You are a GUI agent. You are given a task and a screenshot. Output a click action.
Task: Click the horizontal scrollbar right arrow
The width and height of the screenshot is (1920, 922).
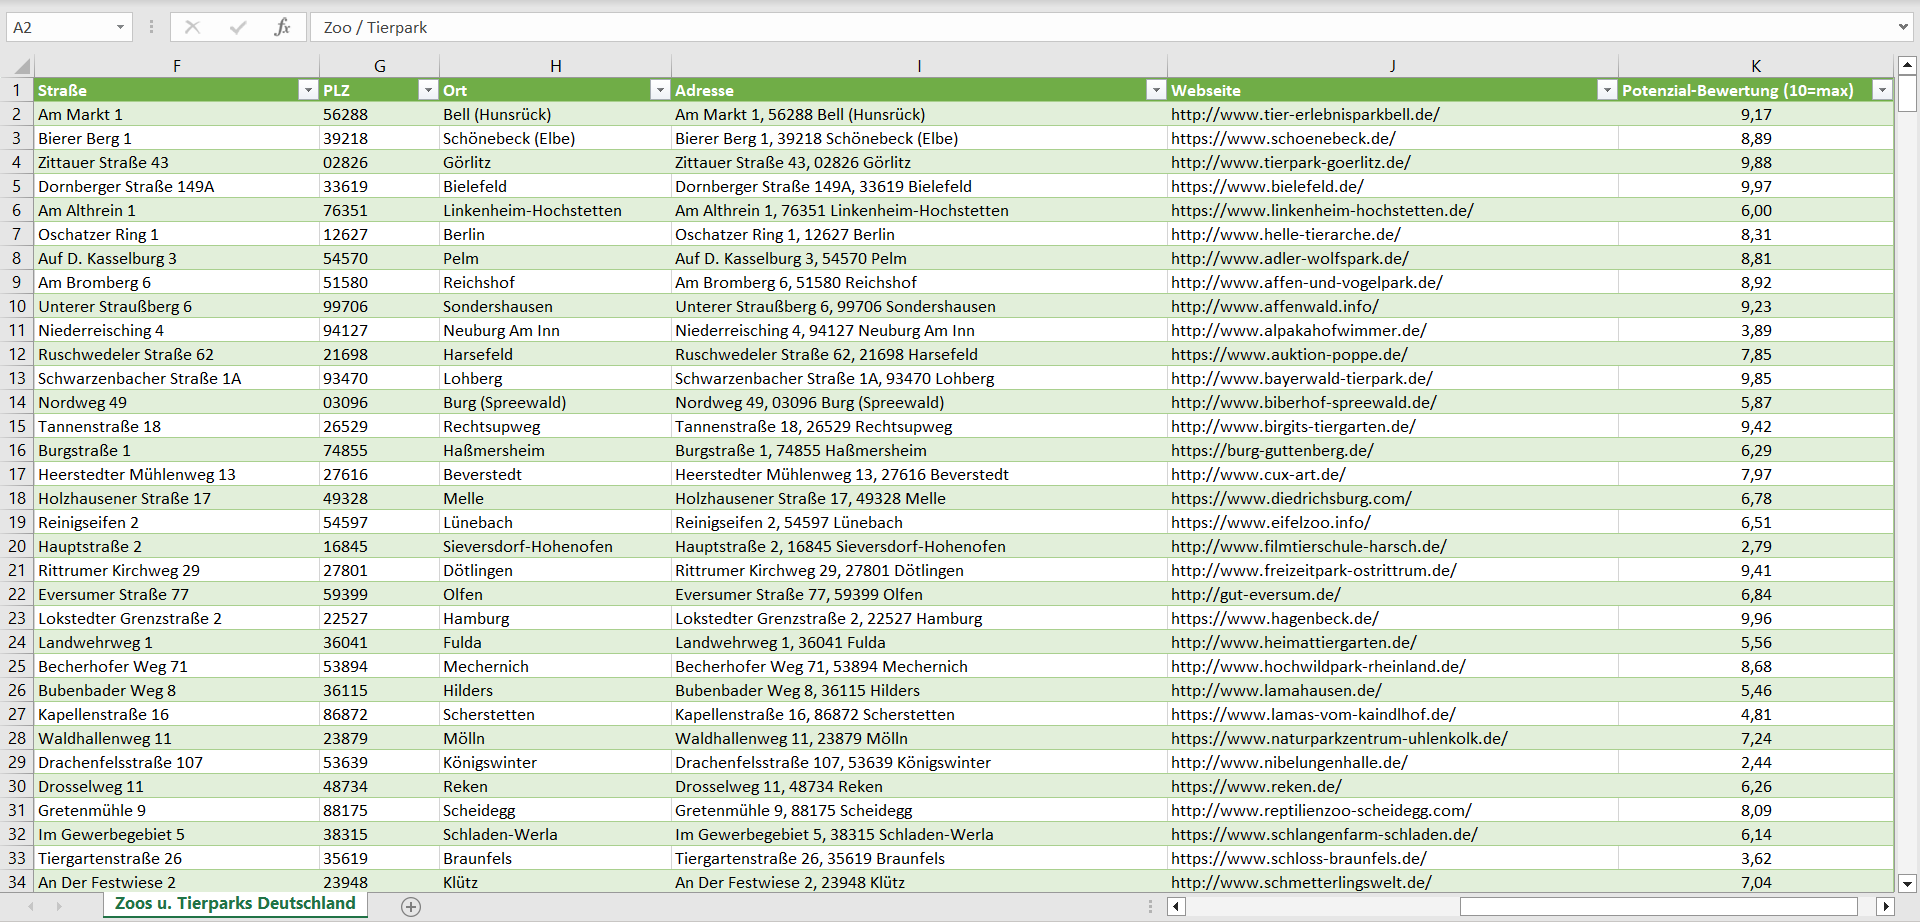1886,906
